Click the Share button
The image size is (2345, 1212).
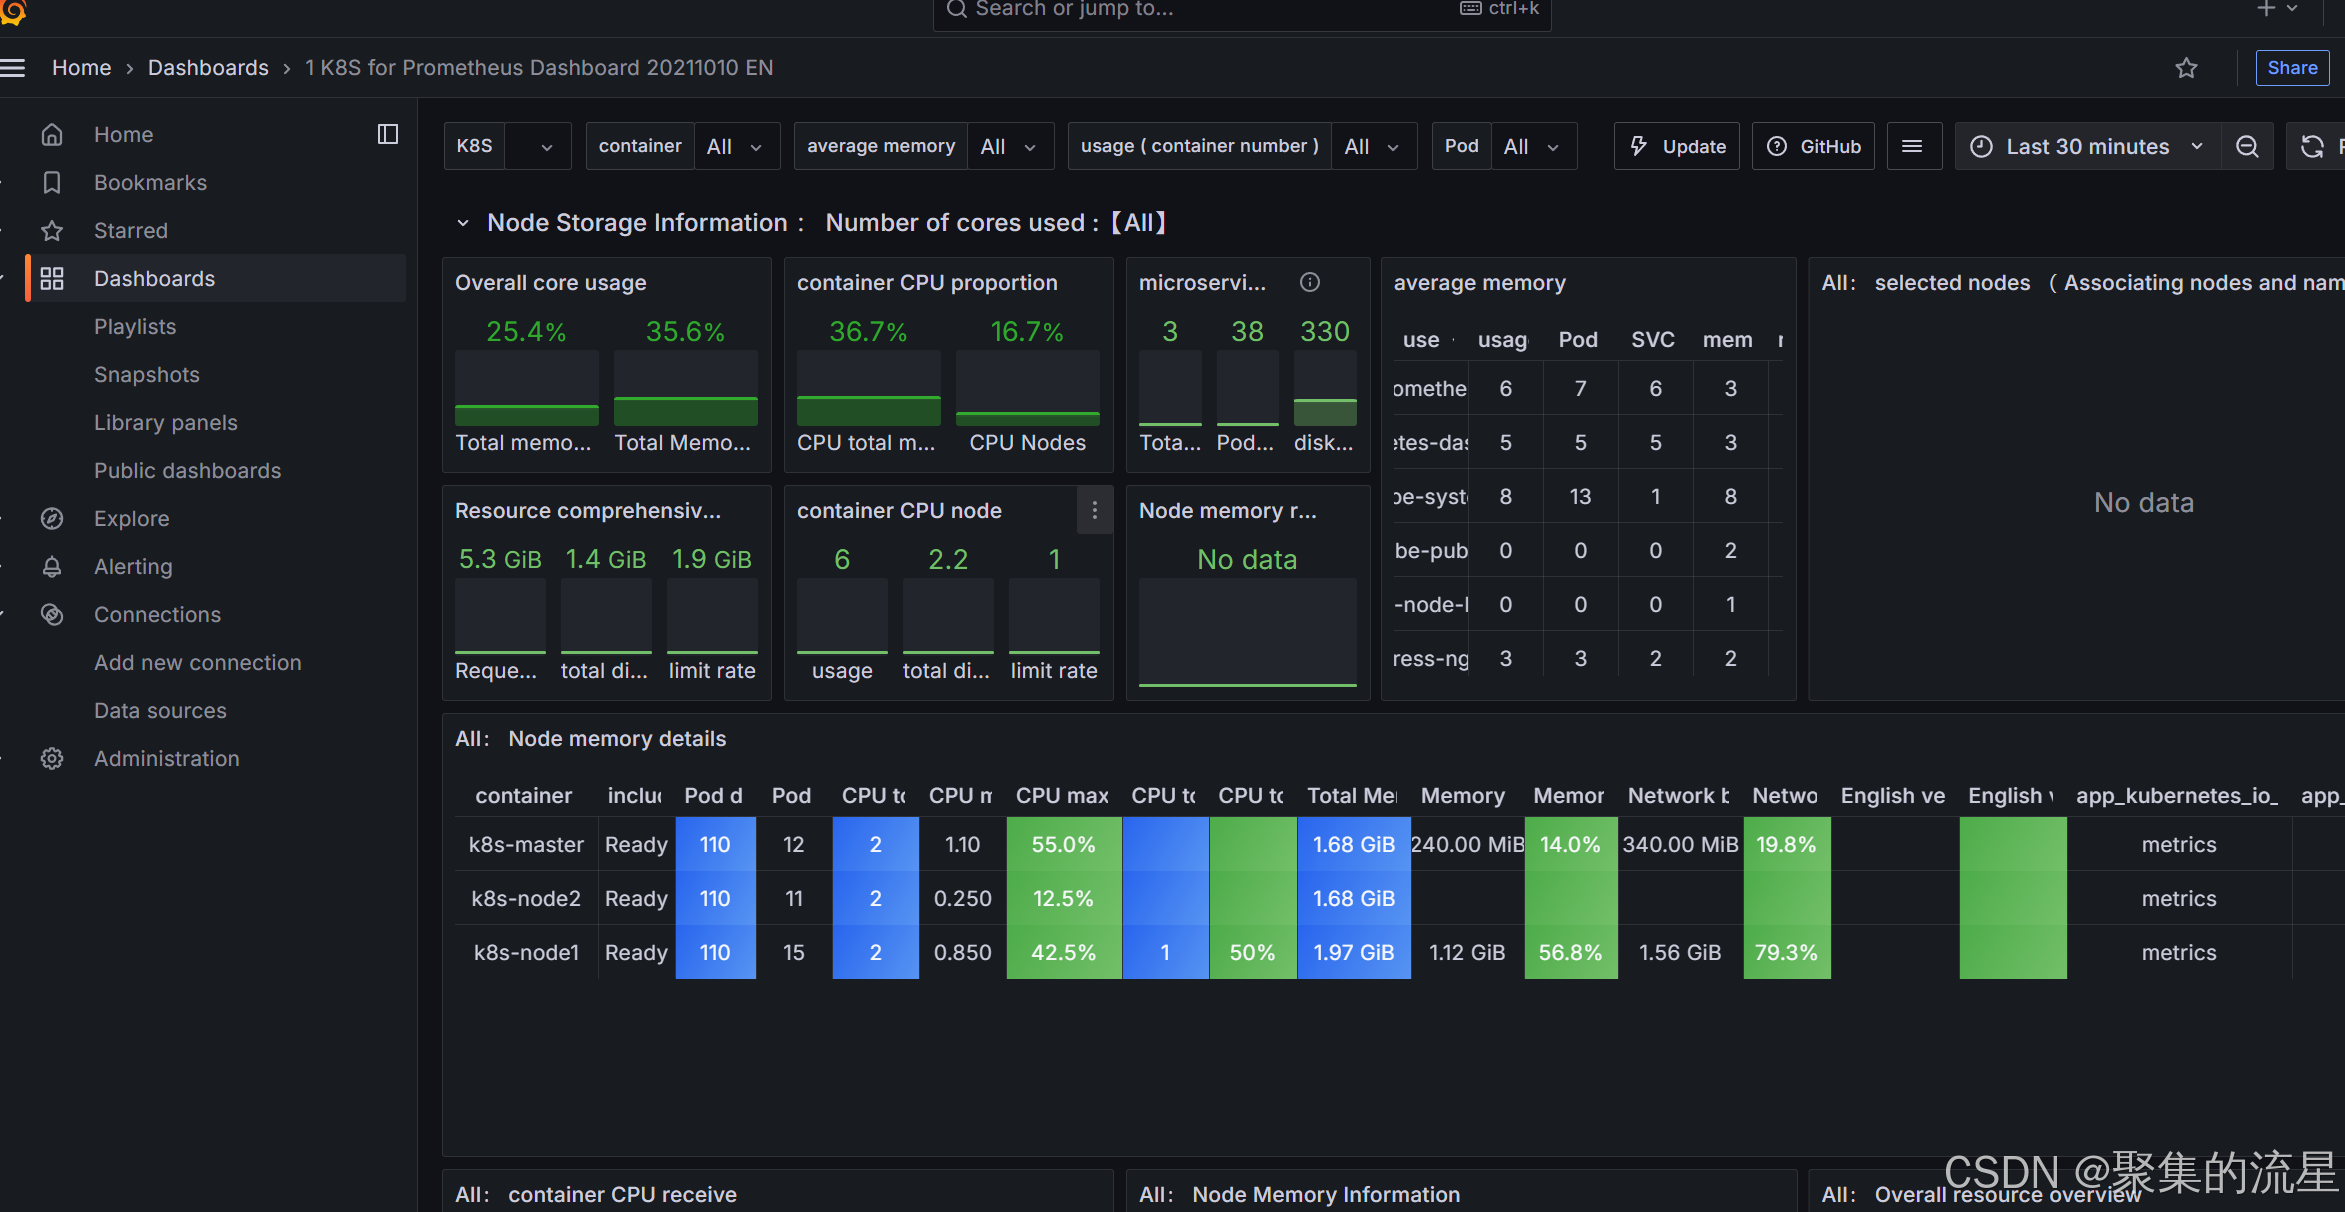coord(2292,68)
